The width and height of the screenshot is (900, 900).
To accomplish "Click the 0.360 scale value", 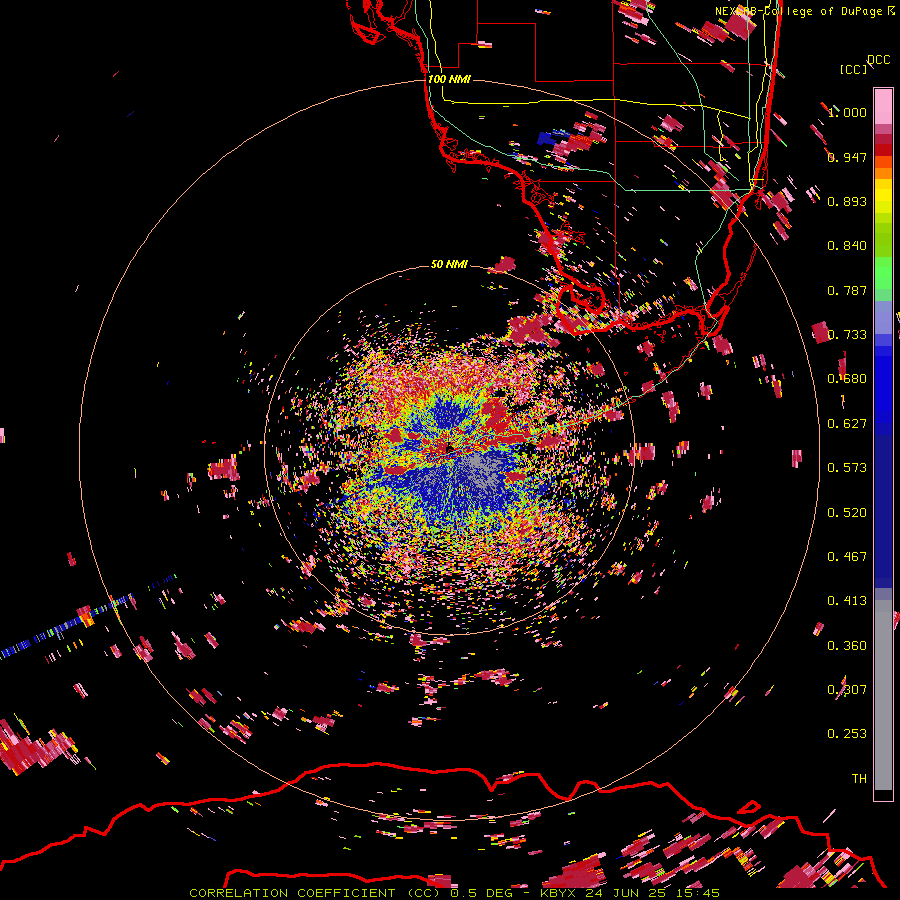I will 847,646.
